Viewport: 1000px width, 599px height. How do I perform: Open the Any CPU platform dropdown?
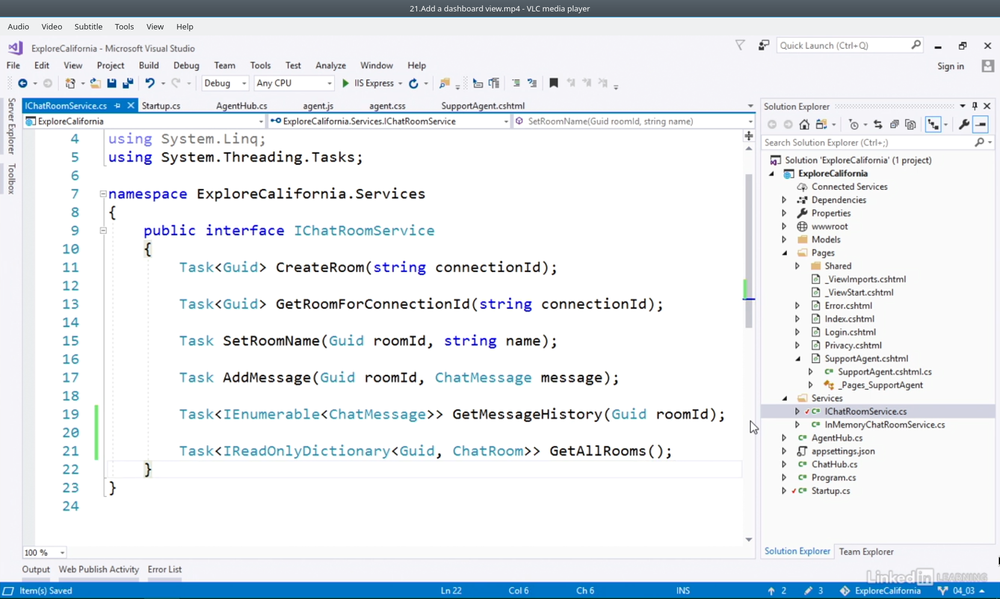(x=293, y=84)
